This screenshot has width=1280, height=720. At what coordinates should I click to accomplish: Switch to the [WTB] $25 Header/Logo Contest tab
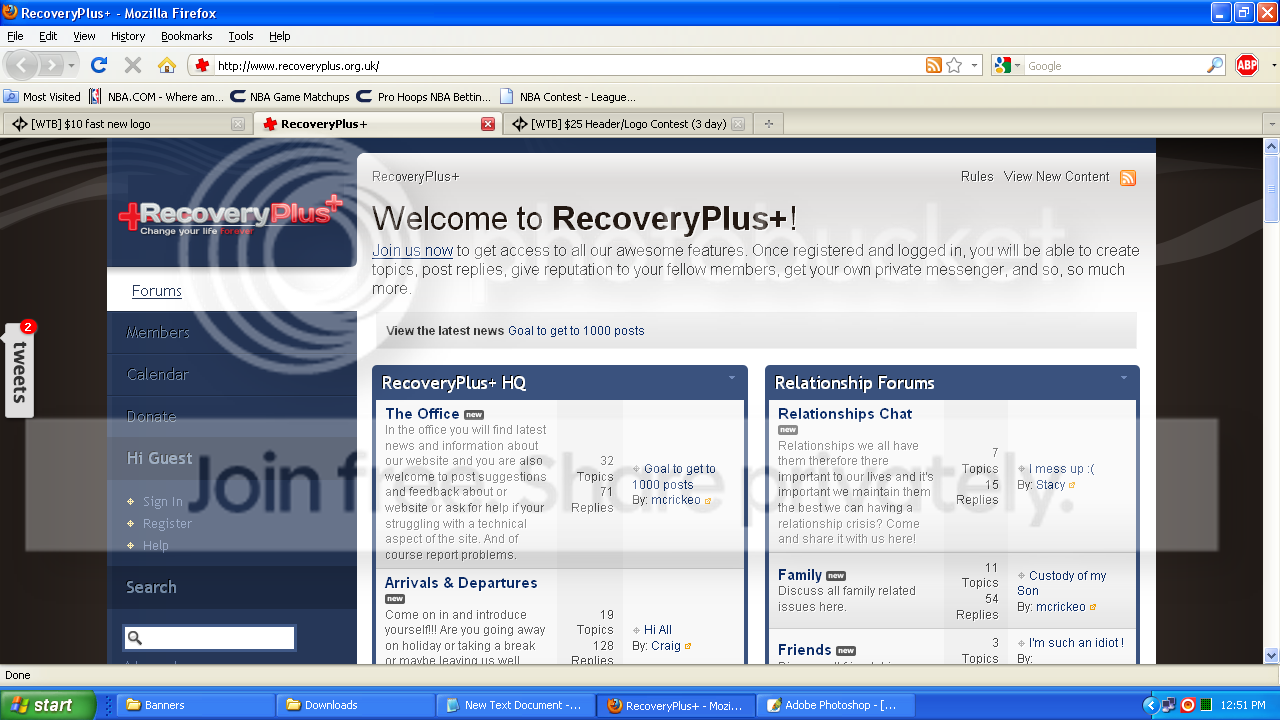[x=628, y=124]
